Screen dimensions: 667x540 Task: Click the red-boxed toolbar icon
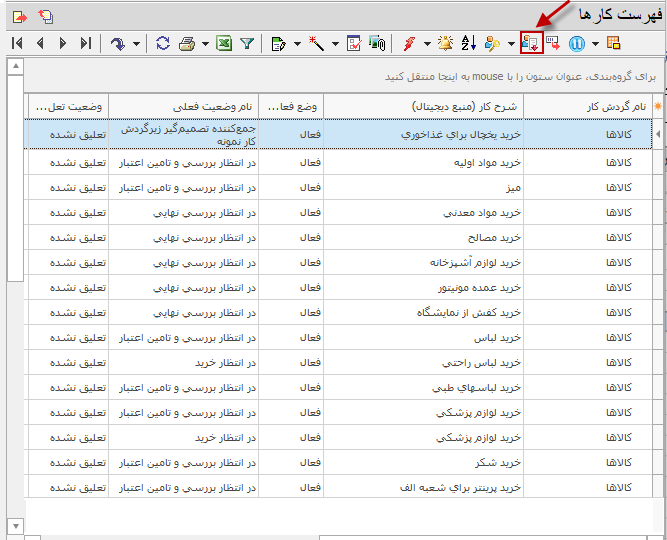(531, 44)
